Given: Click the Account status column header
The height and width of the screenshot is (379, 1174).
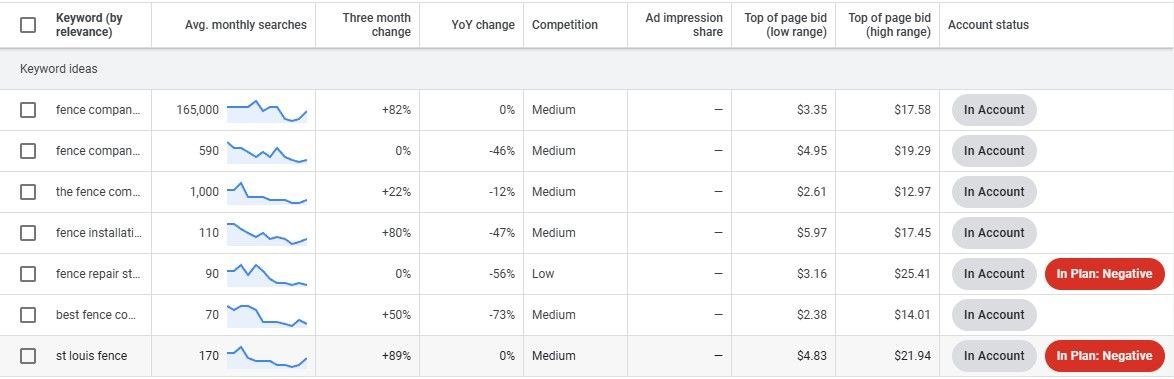Looking at the screenshot, I should point(988,25).
